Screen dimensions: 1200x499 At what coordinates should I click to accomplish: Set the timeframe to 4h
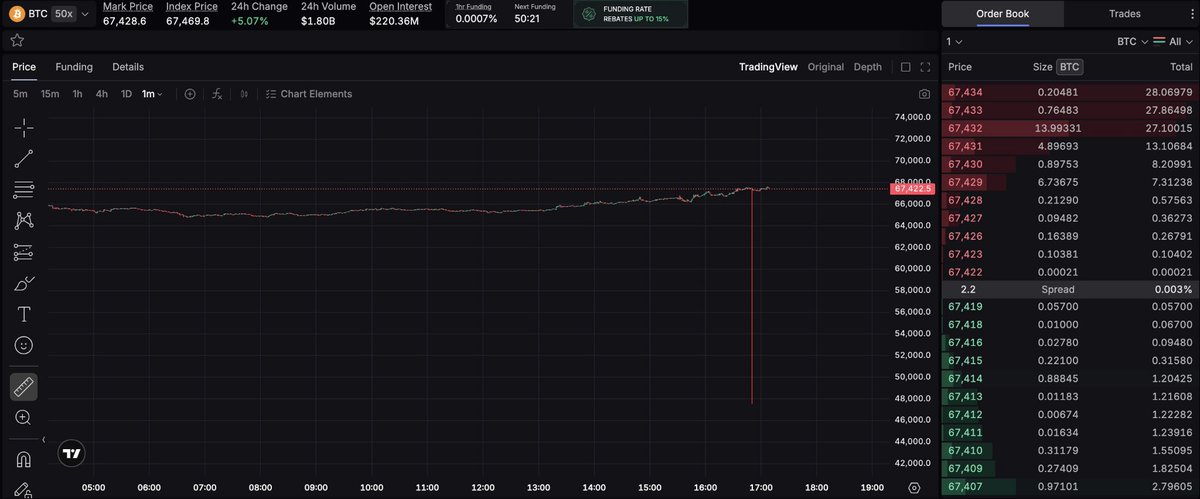point(102,94)
